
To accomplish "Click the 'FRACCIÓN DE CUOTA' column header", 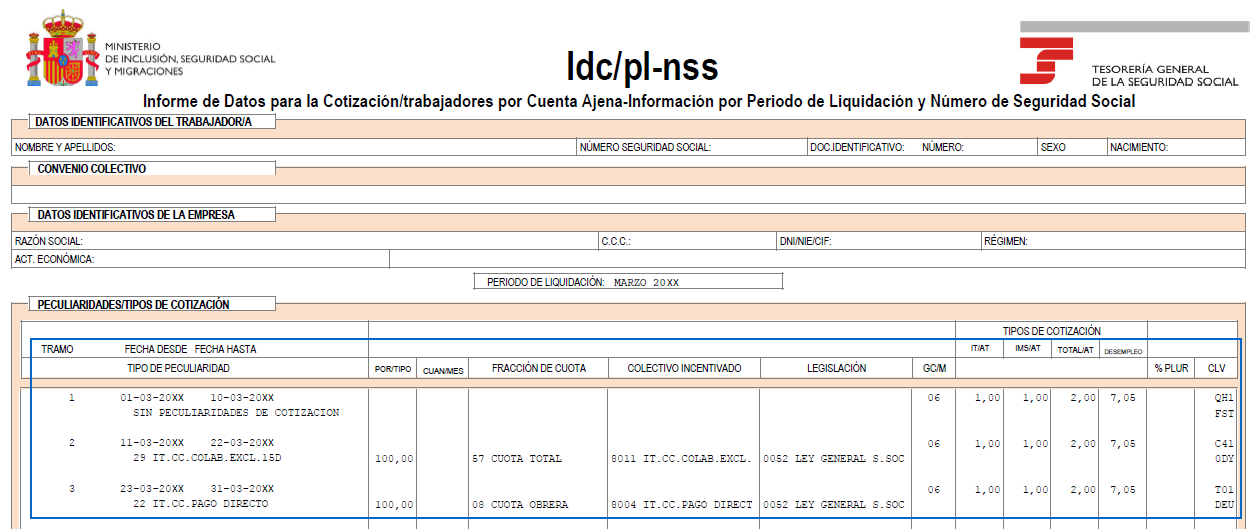I will (x=539, y=369).
